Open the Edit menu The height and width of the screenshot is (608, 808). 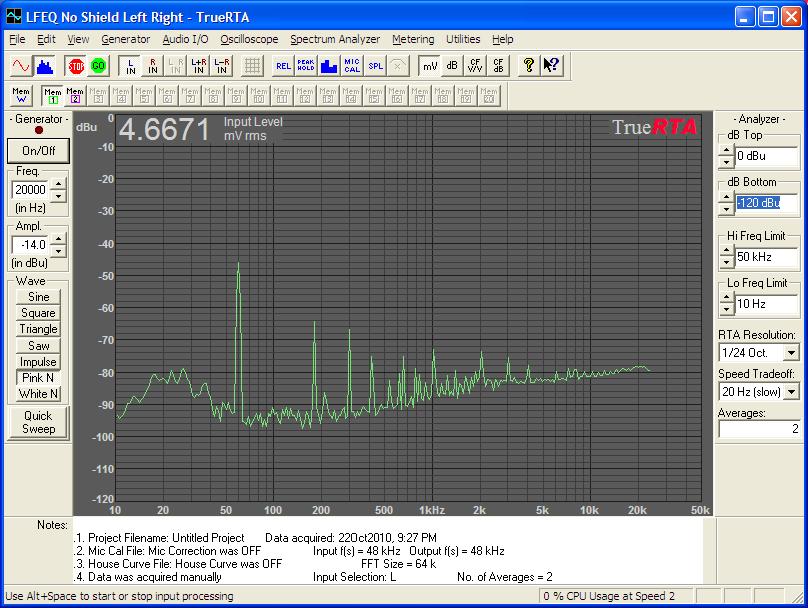coord(46,39)
